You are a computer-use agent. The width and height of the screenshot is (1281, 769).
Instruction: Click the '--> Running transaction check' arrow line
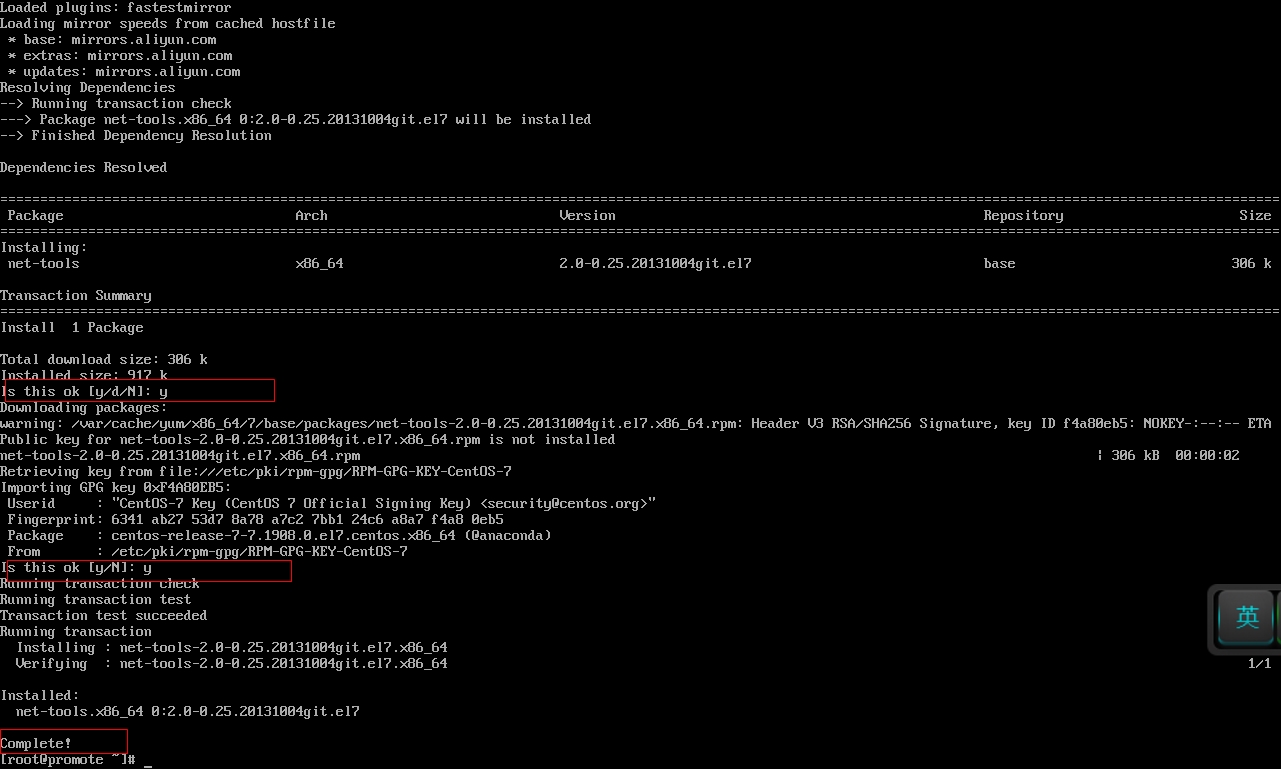point(116,103)
